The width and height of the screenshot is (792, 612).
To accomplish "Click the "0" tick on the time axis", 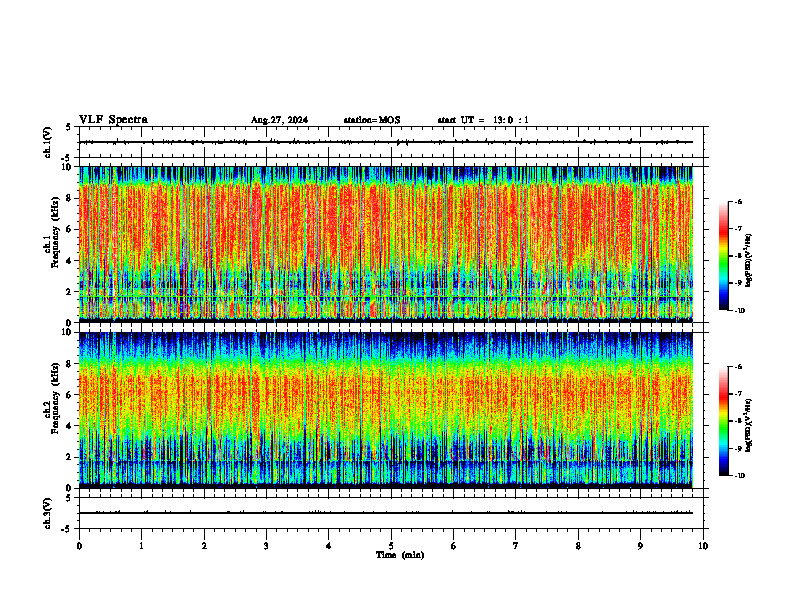I will (79, 546).
